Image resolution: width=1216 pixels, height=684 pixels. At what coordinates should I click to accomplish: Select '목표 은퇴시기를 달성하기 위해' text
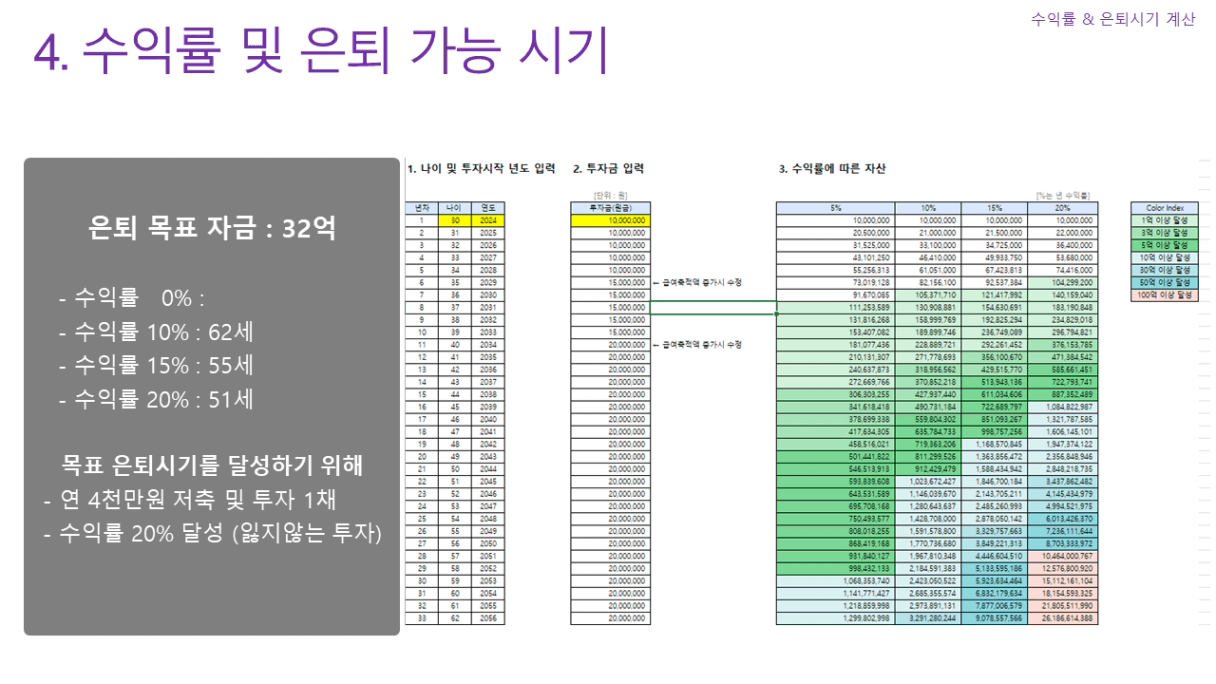tap(212, 465)
